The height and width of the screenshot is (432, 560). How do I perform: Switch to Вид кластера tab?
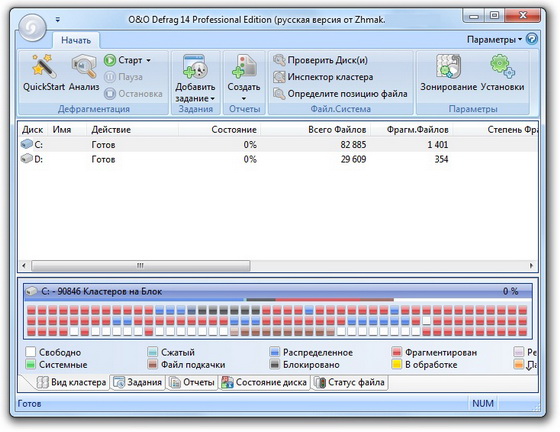pyautogui.click(x=71, y=382)
